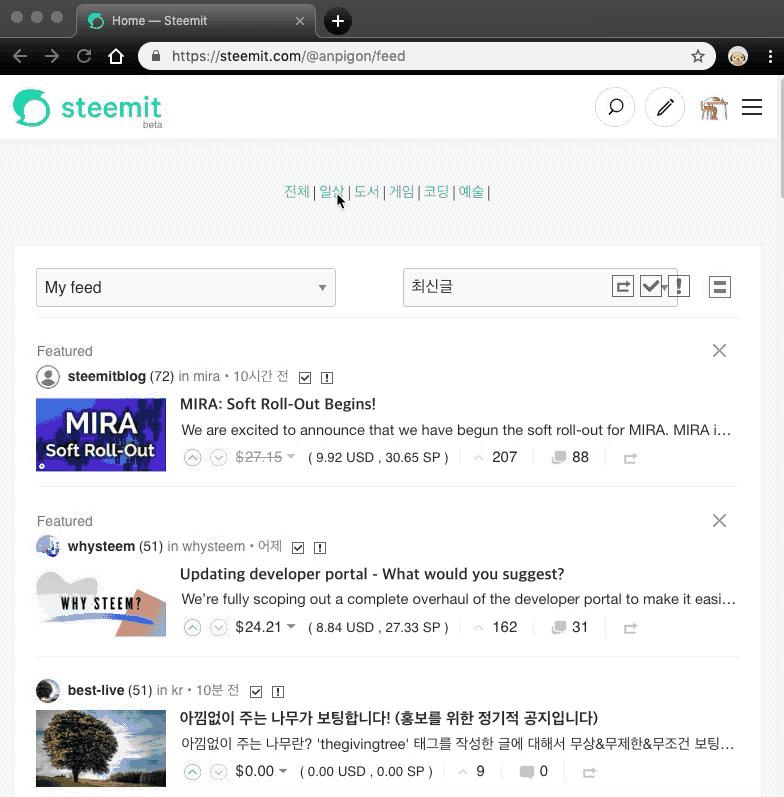Open the 'in kr' tag link
The width and height of the screenshot is (784, 797).
click(170, 690)
